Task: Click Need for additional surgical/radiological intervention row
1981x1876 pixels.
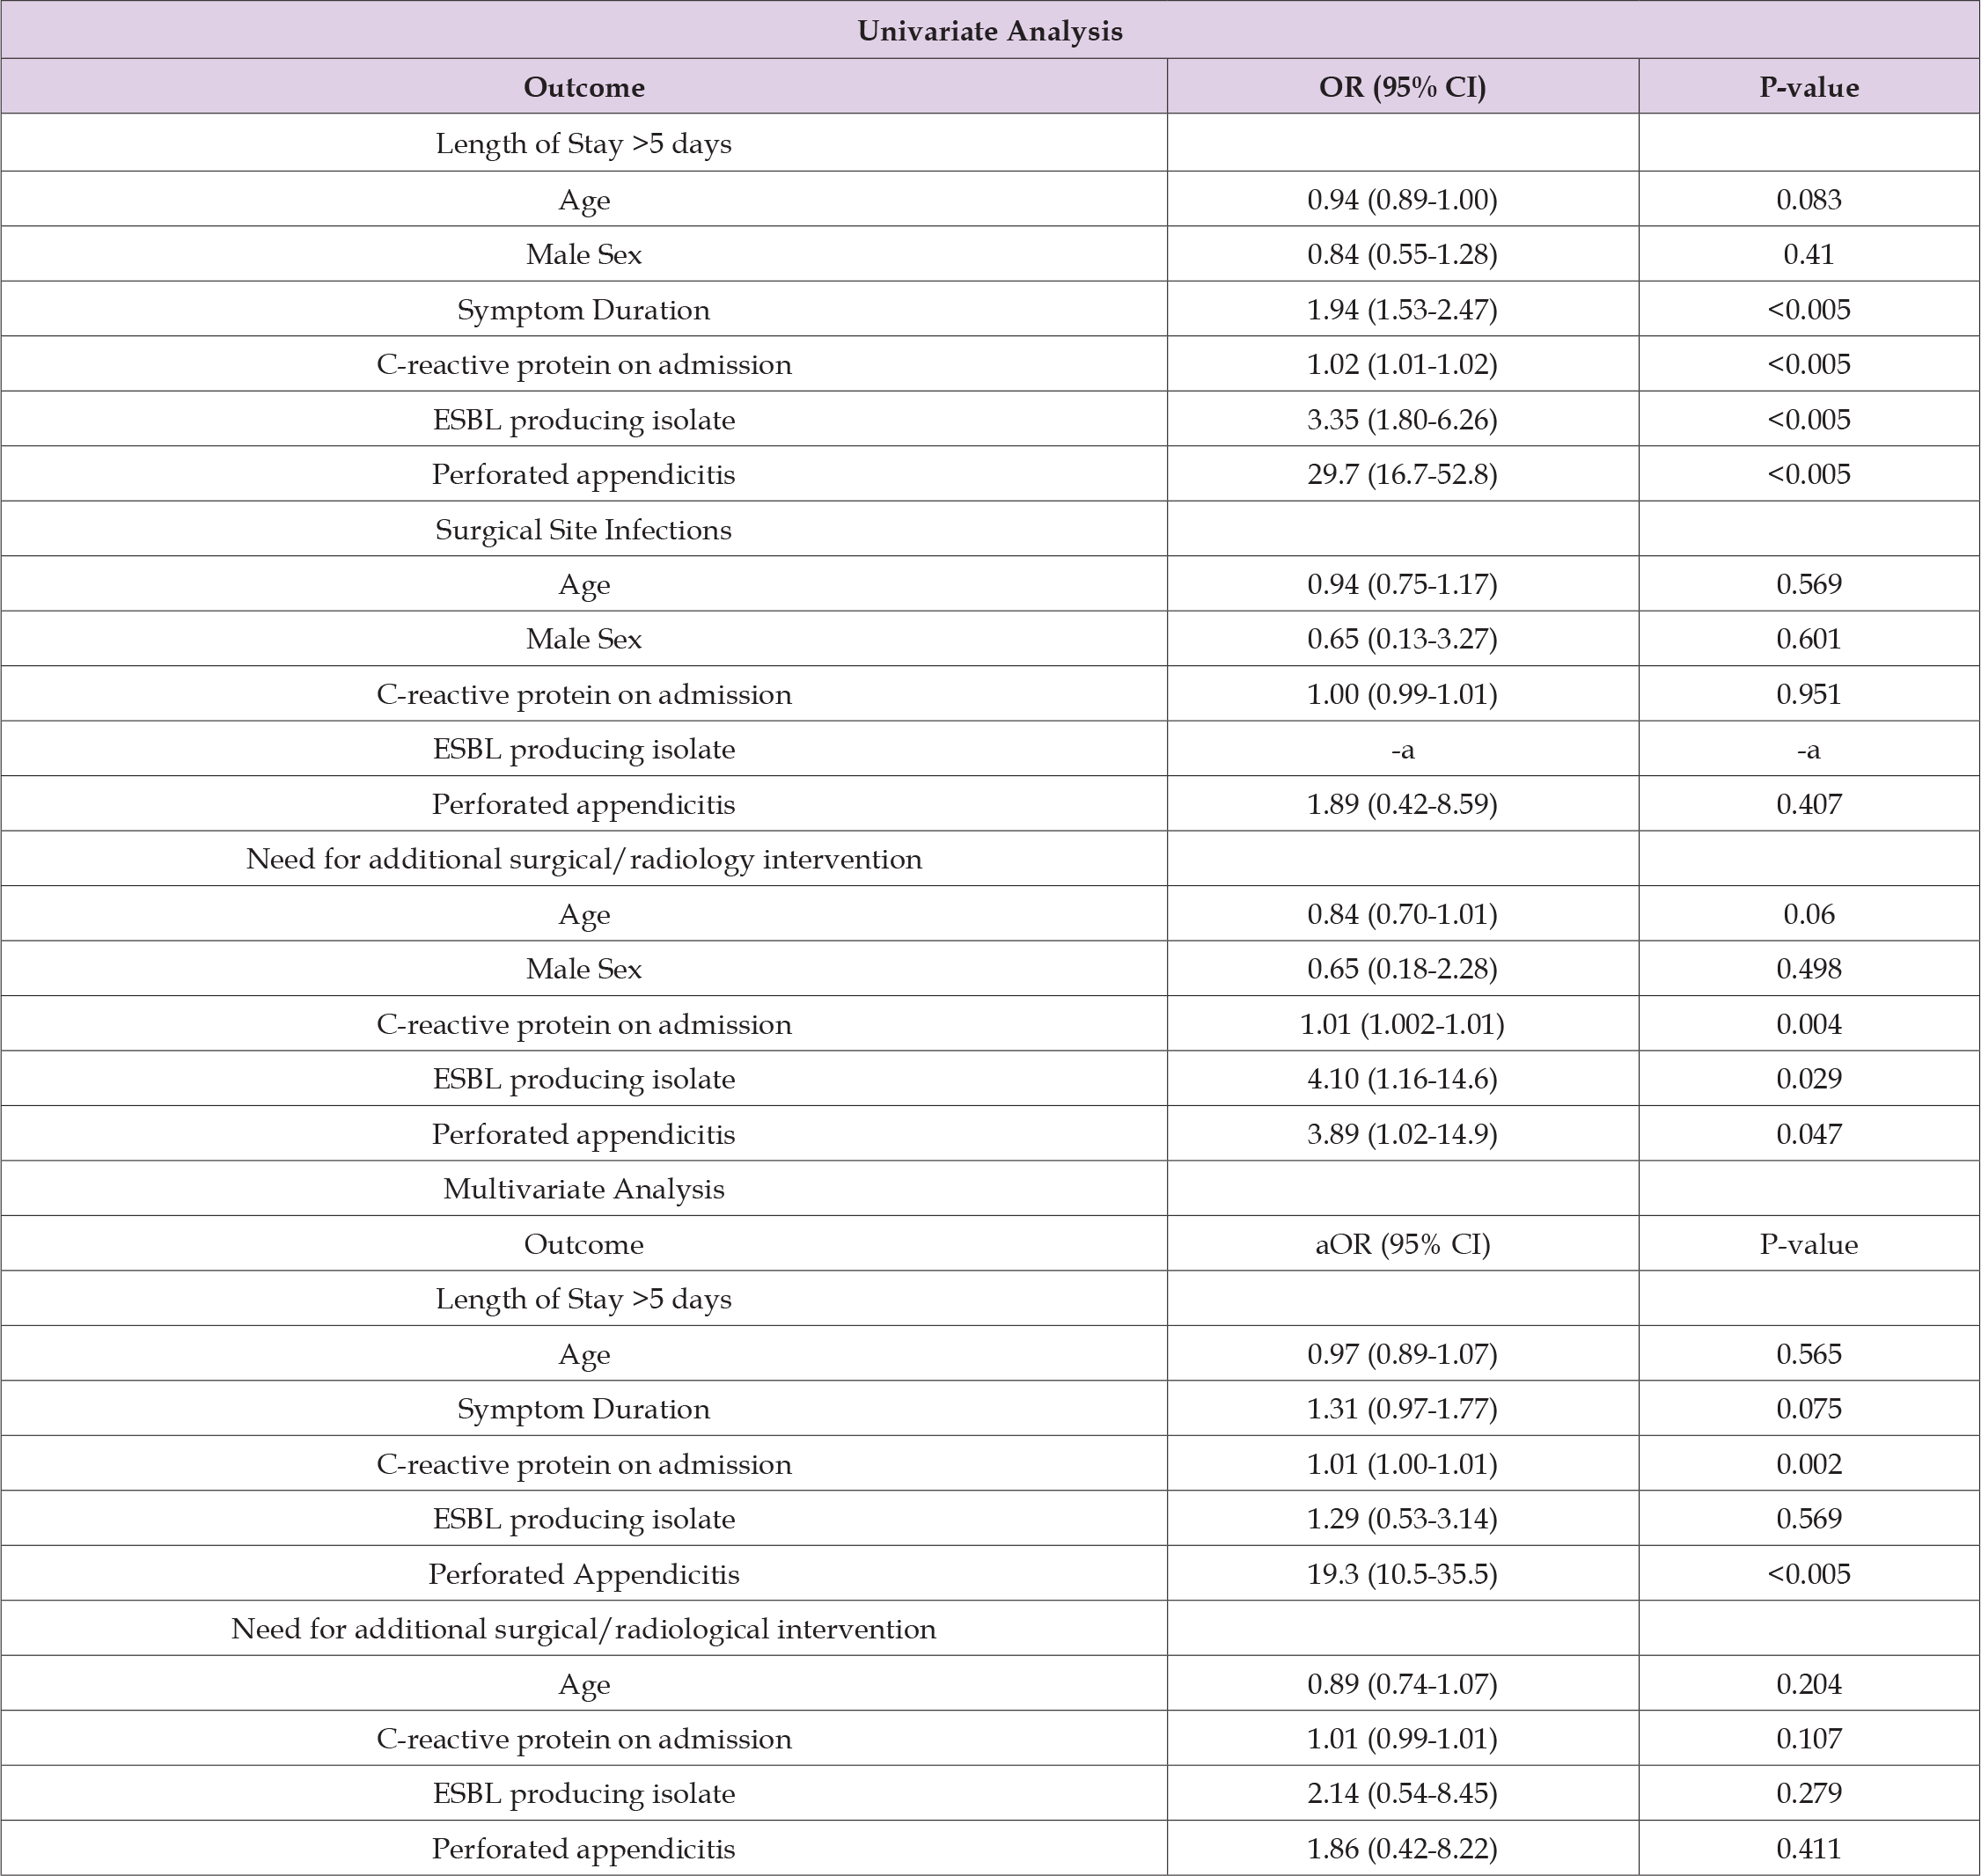Action: pyautogui.click(x=583, y=1628)
